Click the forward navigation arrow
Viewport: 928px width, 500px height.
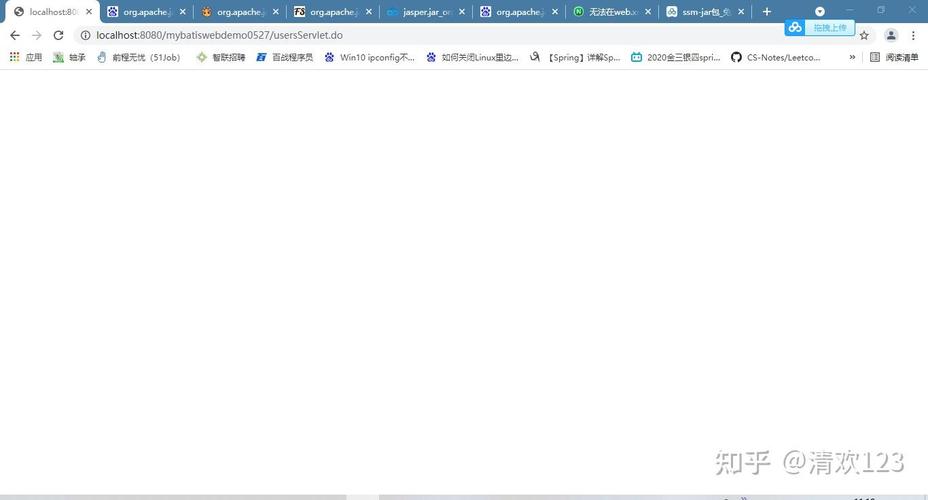point(37,36)
